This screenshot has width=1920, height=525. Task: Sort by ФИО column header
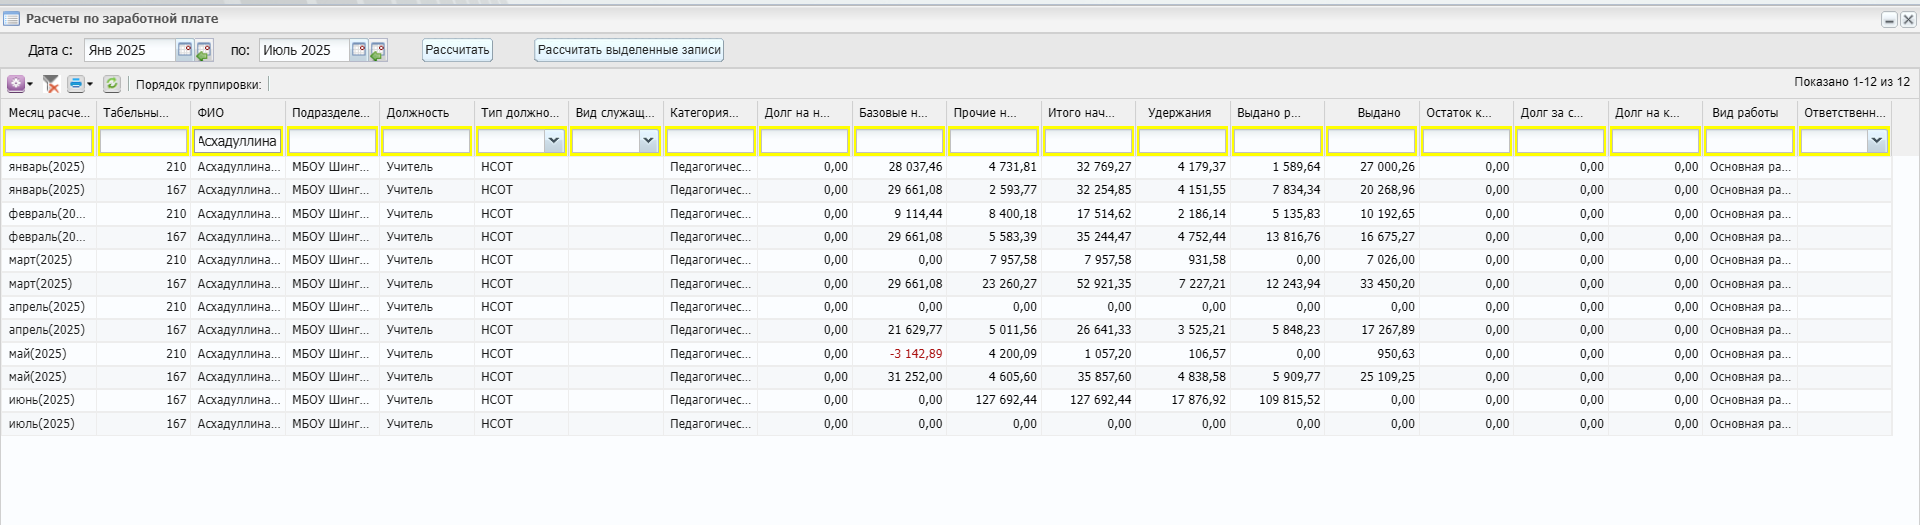(238, 113)
